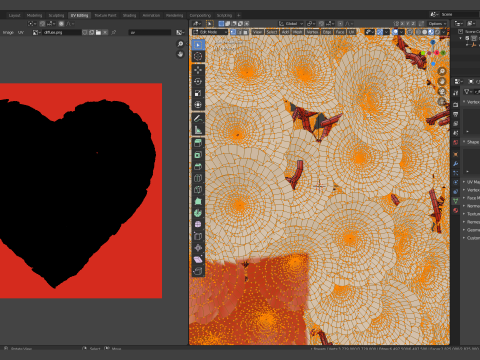Select the Shrink/Fatten tool
This screenshot has width=480, height=360.
198,248
